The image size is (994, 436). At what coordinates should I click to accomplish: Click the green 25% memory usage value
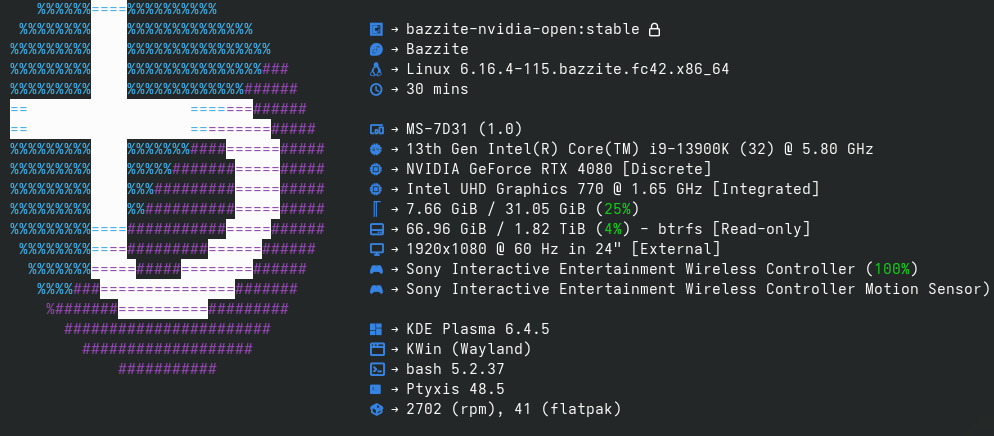(x=615, y=209)
